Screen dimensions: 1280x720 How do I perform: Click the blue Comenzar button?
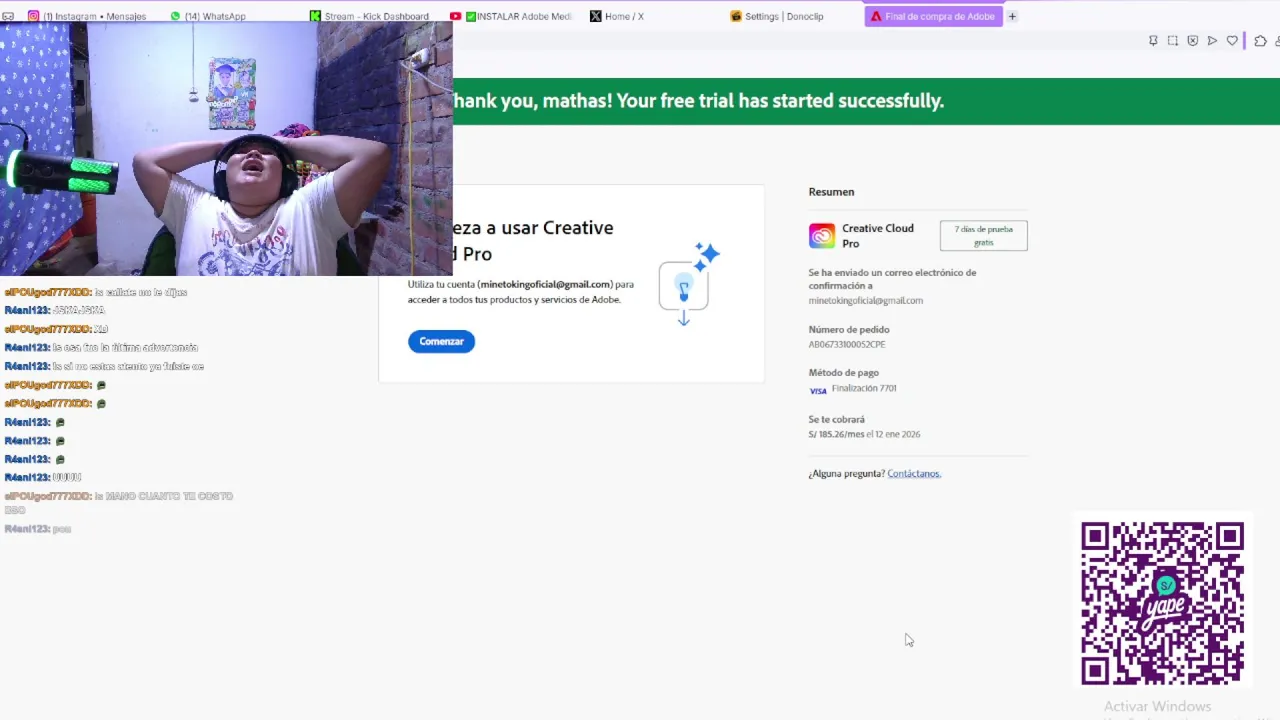coord(441,341)
